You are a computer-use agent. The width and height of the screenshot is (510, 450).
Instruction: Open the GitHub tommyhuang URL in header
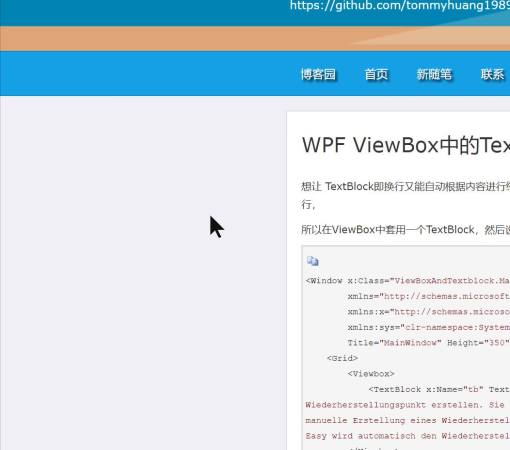400,6
